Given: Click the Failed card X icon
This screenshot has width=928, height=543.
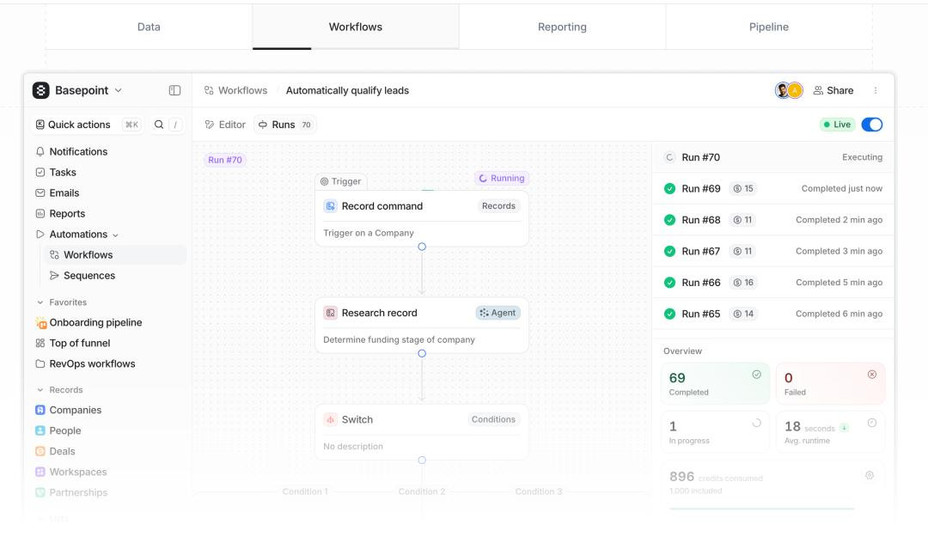Looking at the screenshot, I should coord(872,374).
